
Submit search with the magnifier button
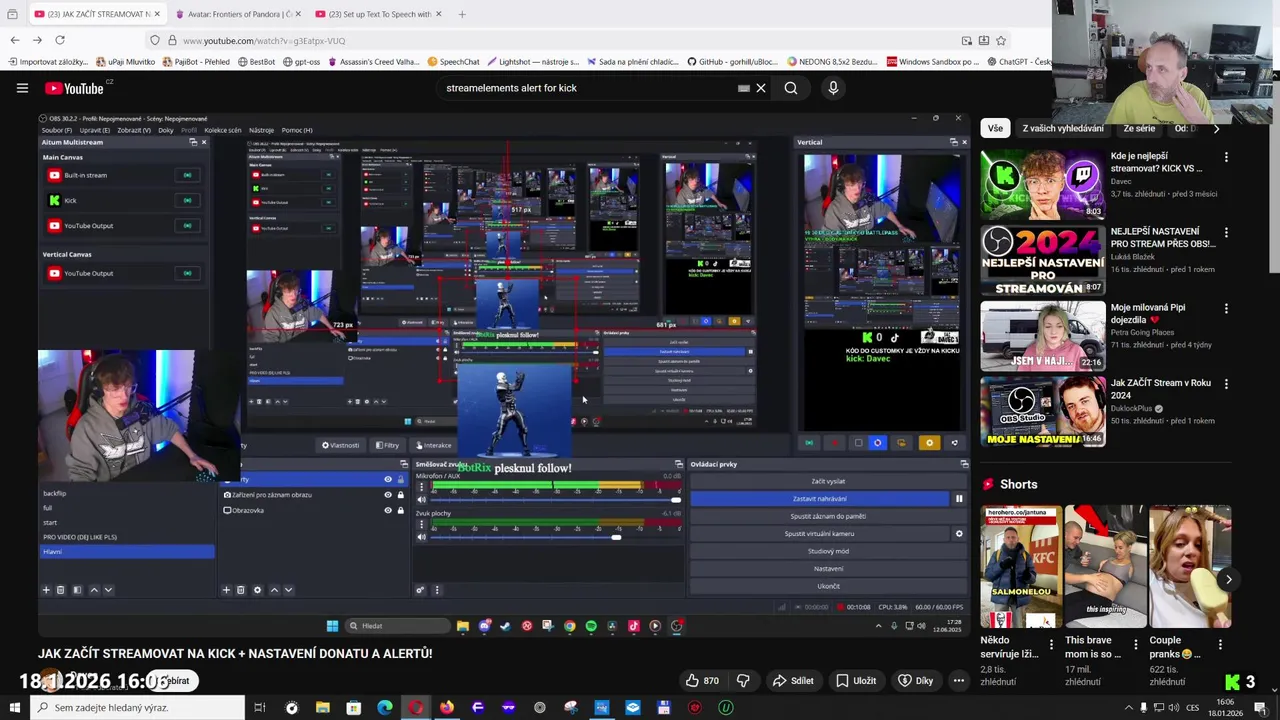click(x=791, y=88)
